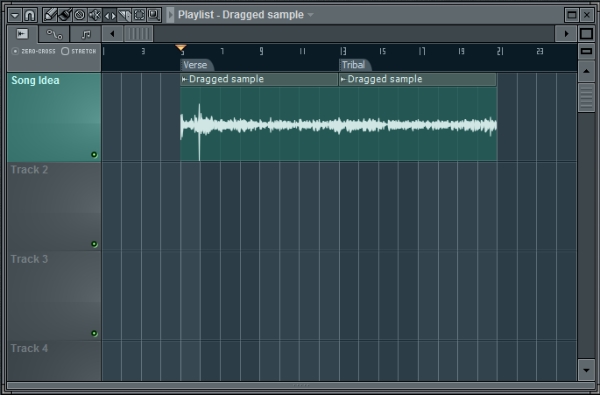Select the Zoom magnifier tool
This screenshot has width=600, height=395.
154,15
